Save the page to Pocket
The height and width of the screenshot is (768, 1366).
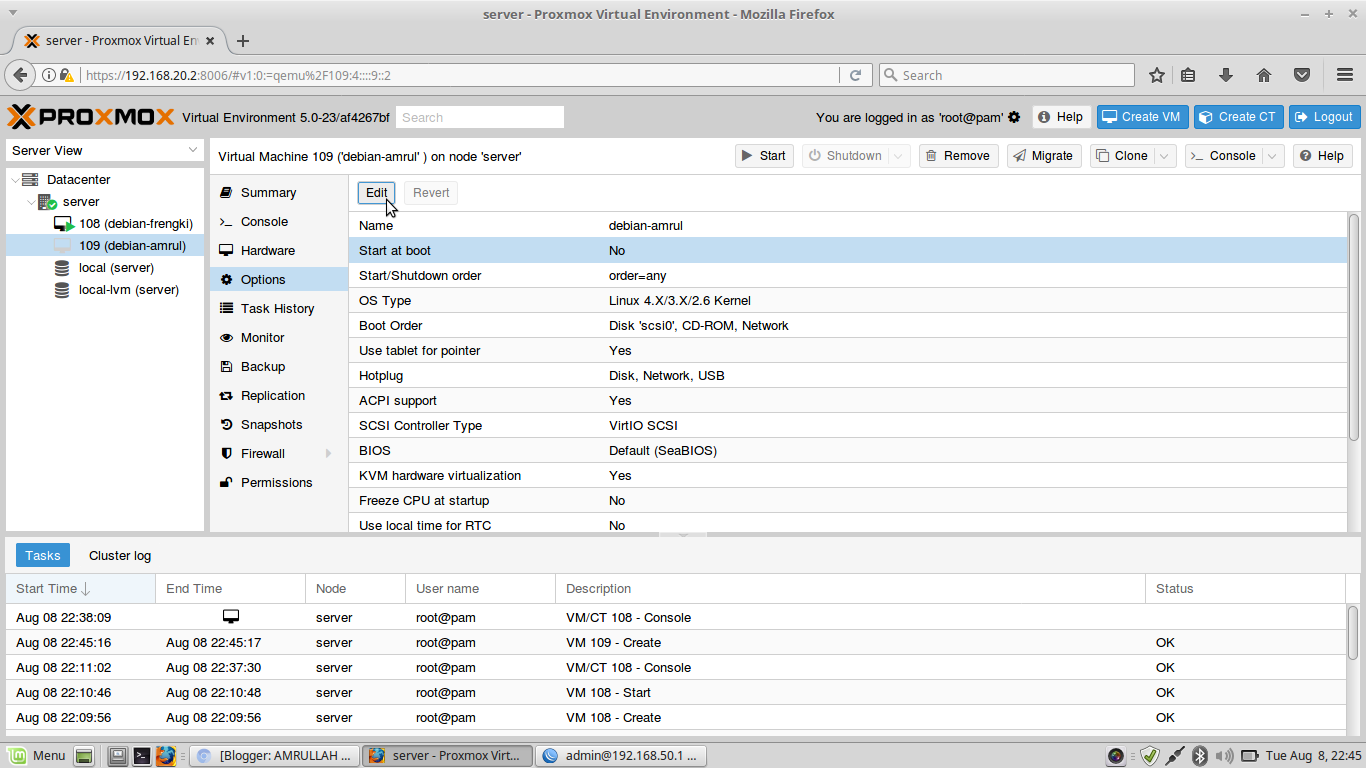click(1302, 75)
